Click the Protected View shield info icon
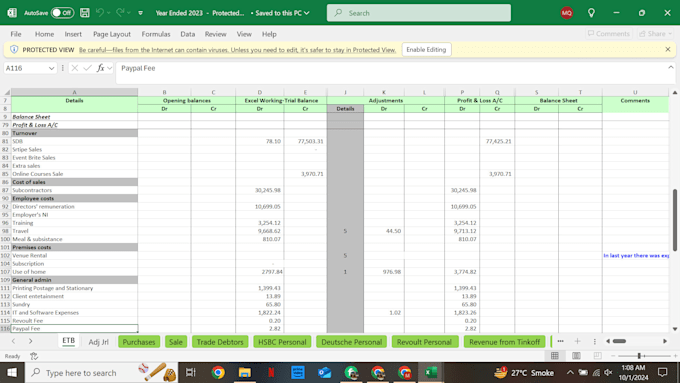The height and width of the screenshot is (383, 680). [x=14, y=49]
